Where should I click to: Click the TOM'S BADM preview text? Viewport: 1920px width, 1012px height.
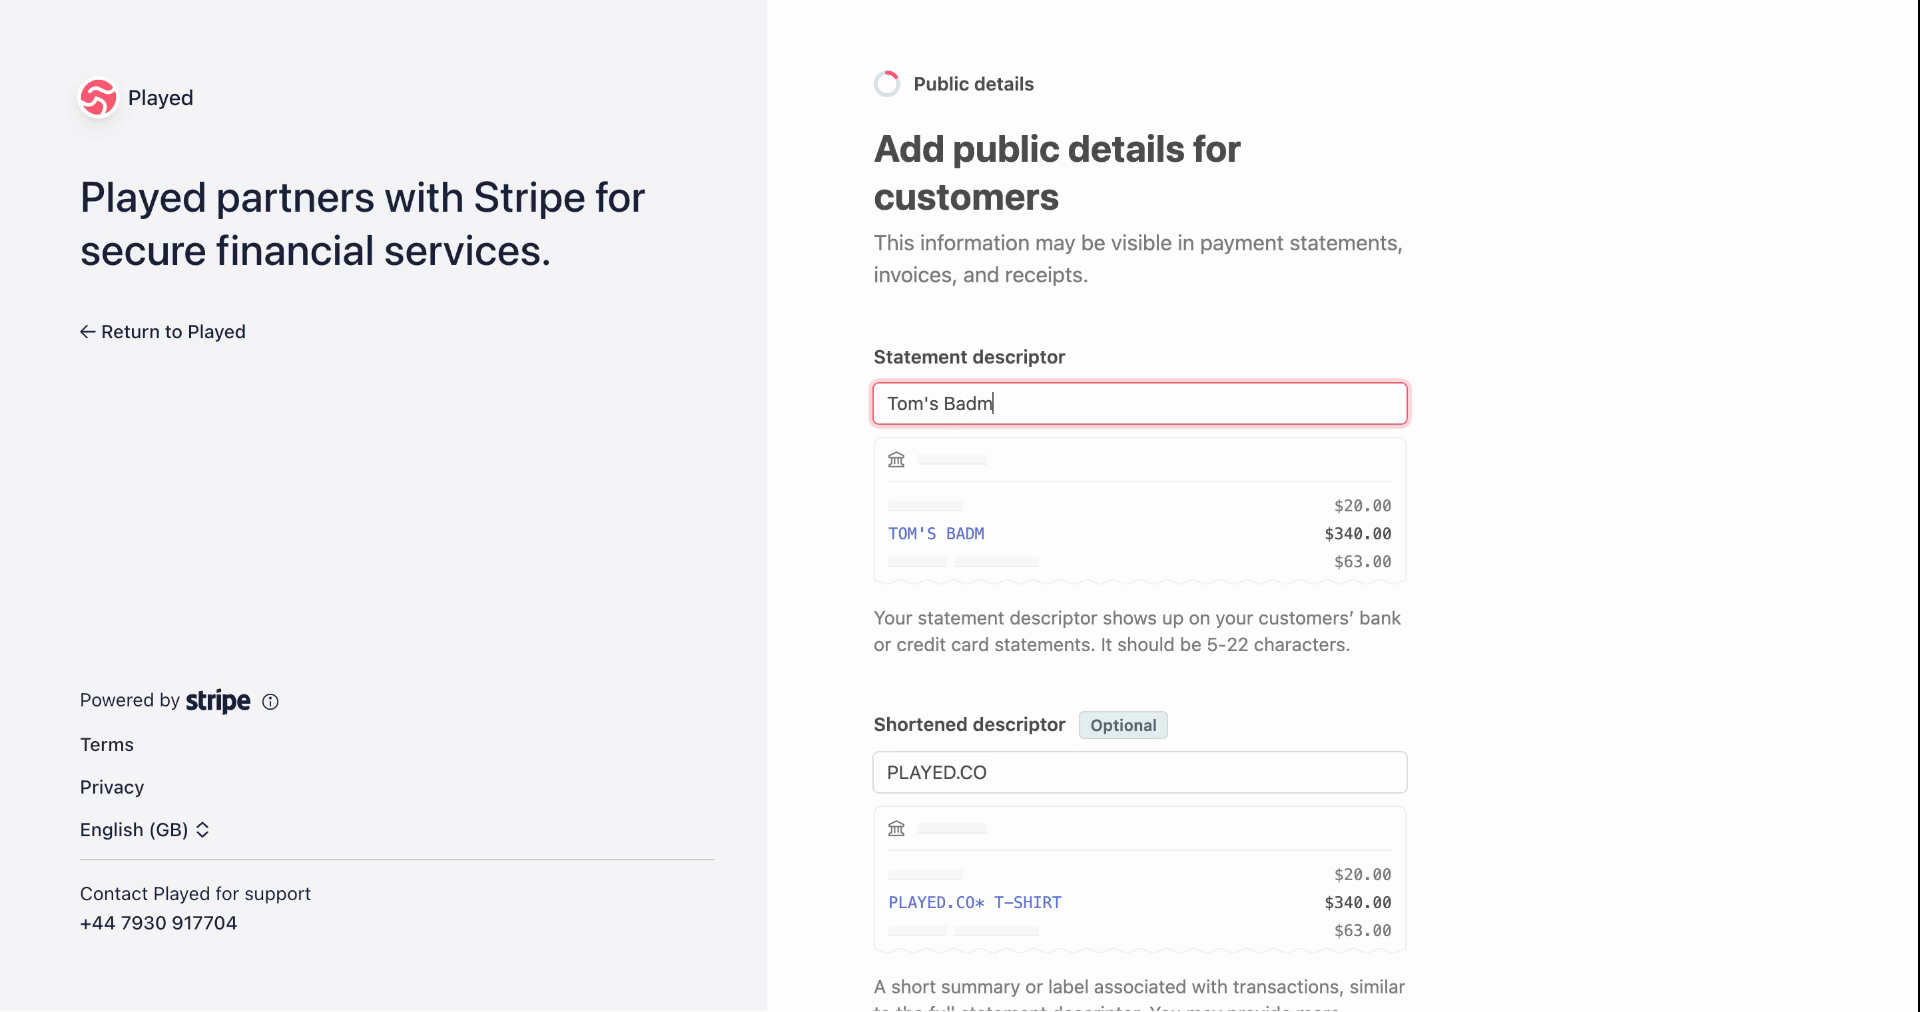point(936,534)
